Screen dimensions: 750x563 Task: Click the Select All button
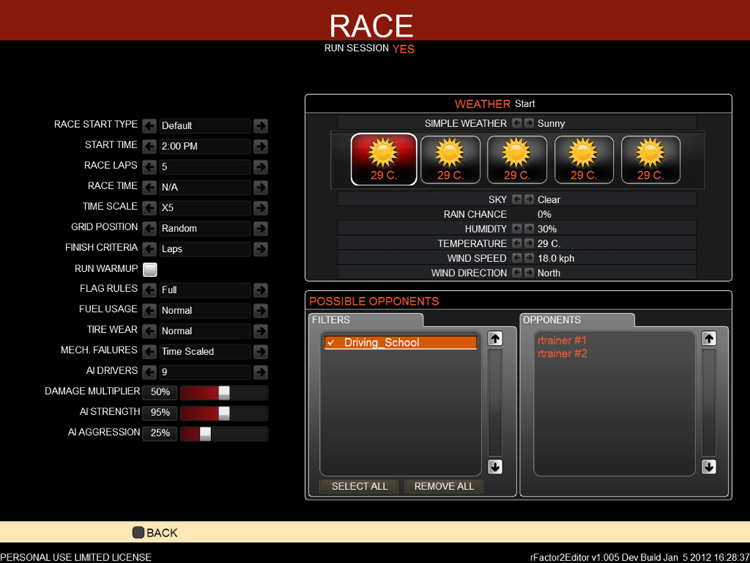point(359,486)
